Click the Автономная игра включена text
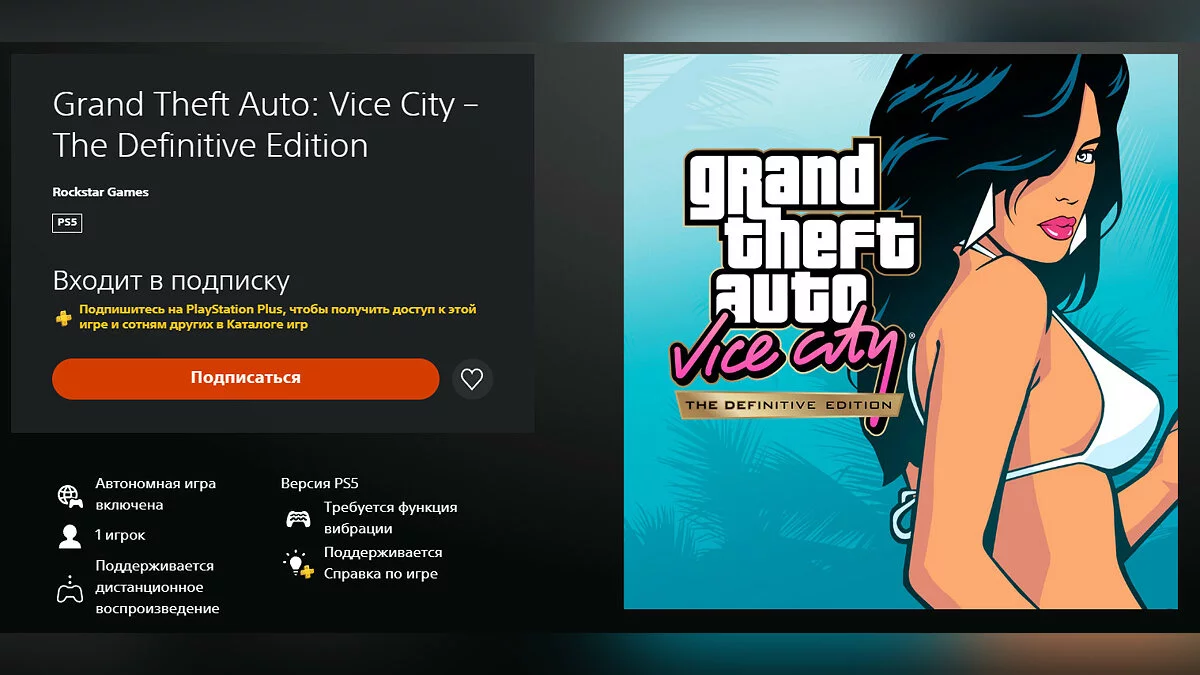The width and height of the screenshot is (1200, 675). [x=155, y=494]
